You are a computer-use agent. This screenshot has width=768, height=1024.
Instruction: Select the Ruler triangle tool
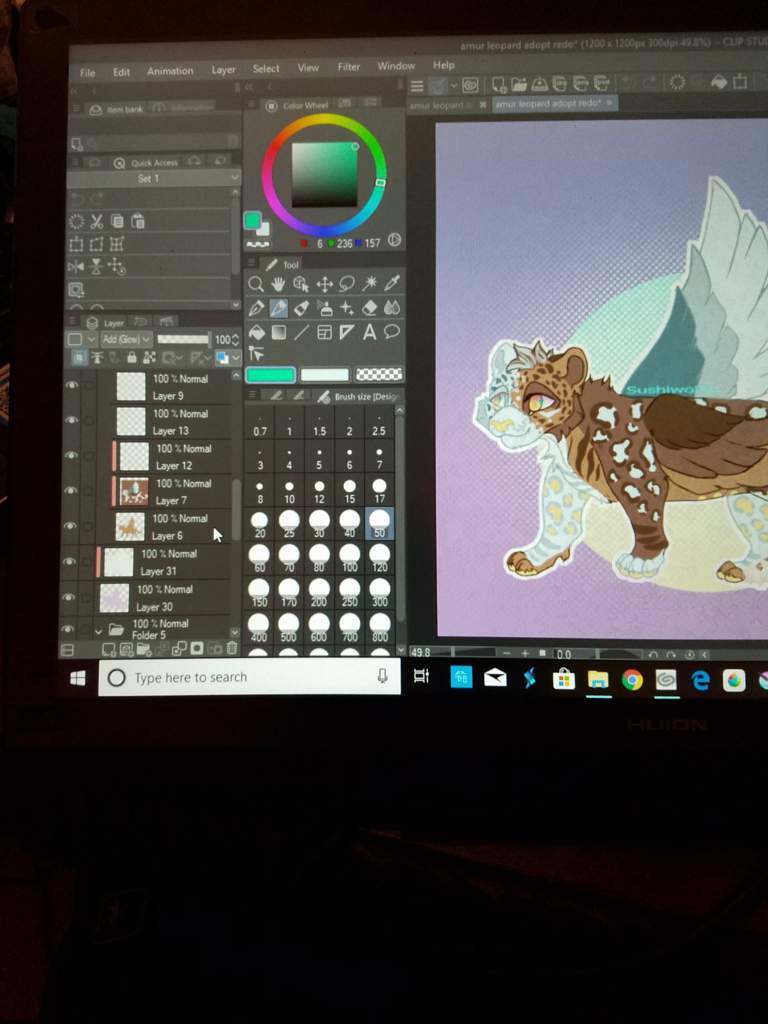tap(347, 332)
